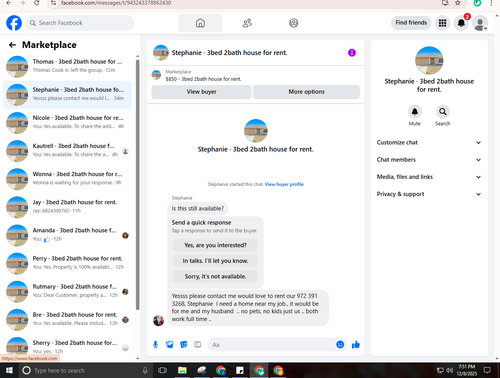The width and height of the screenshot is (500, 378).
Task: Go back from Marketplace with the arrow
Action: point(12,45)
